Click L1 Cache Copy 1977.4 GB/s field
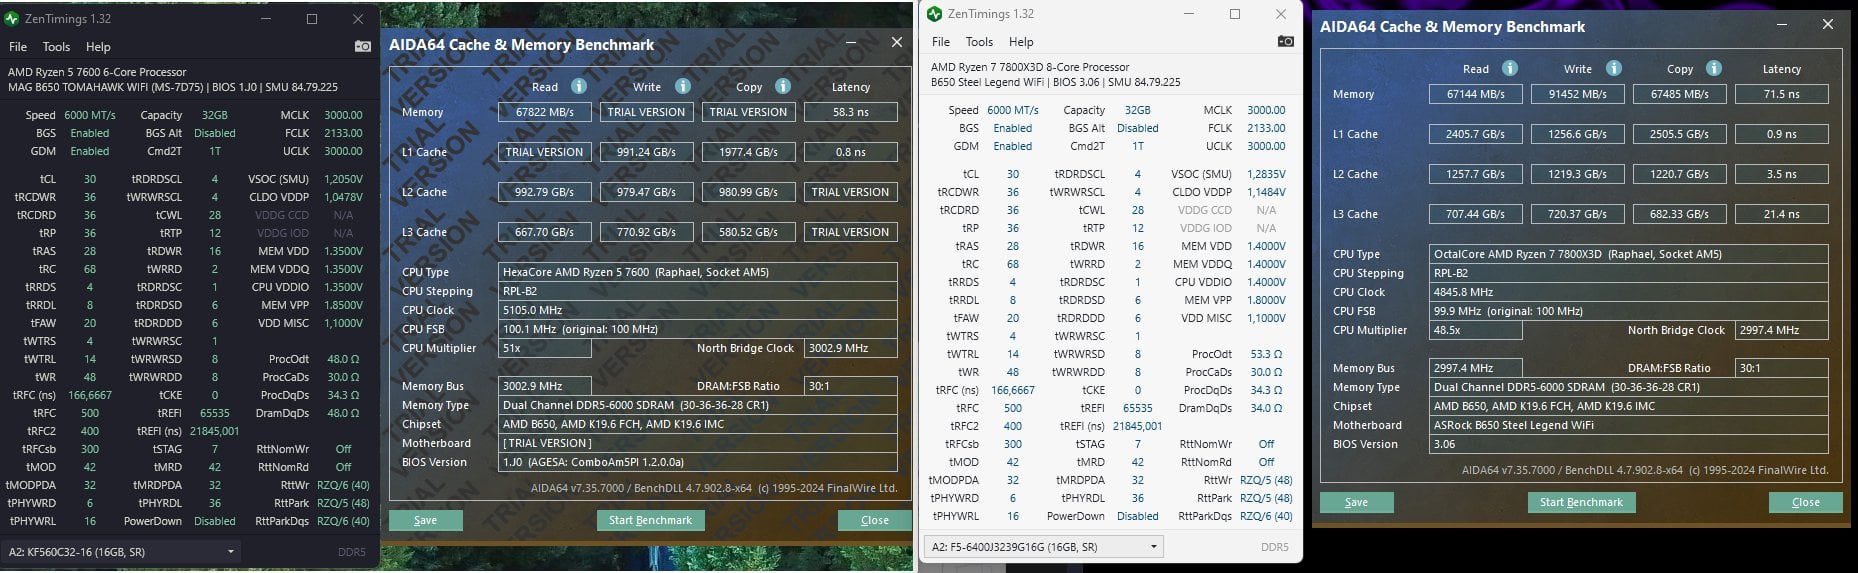This screenshot has height=573, width=1858. (749, 152)
